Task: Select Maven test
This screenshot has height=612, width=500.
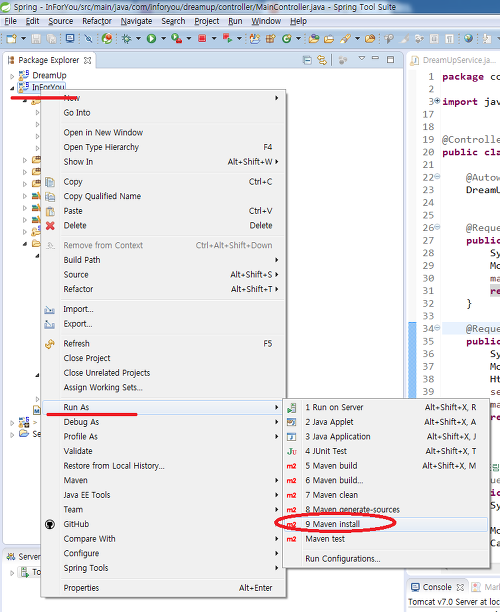Action: pyautogui.click(x=386, y=539)
